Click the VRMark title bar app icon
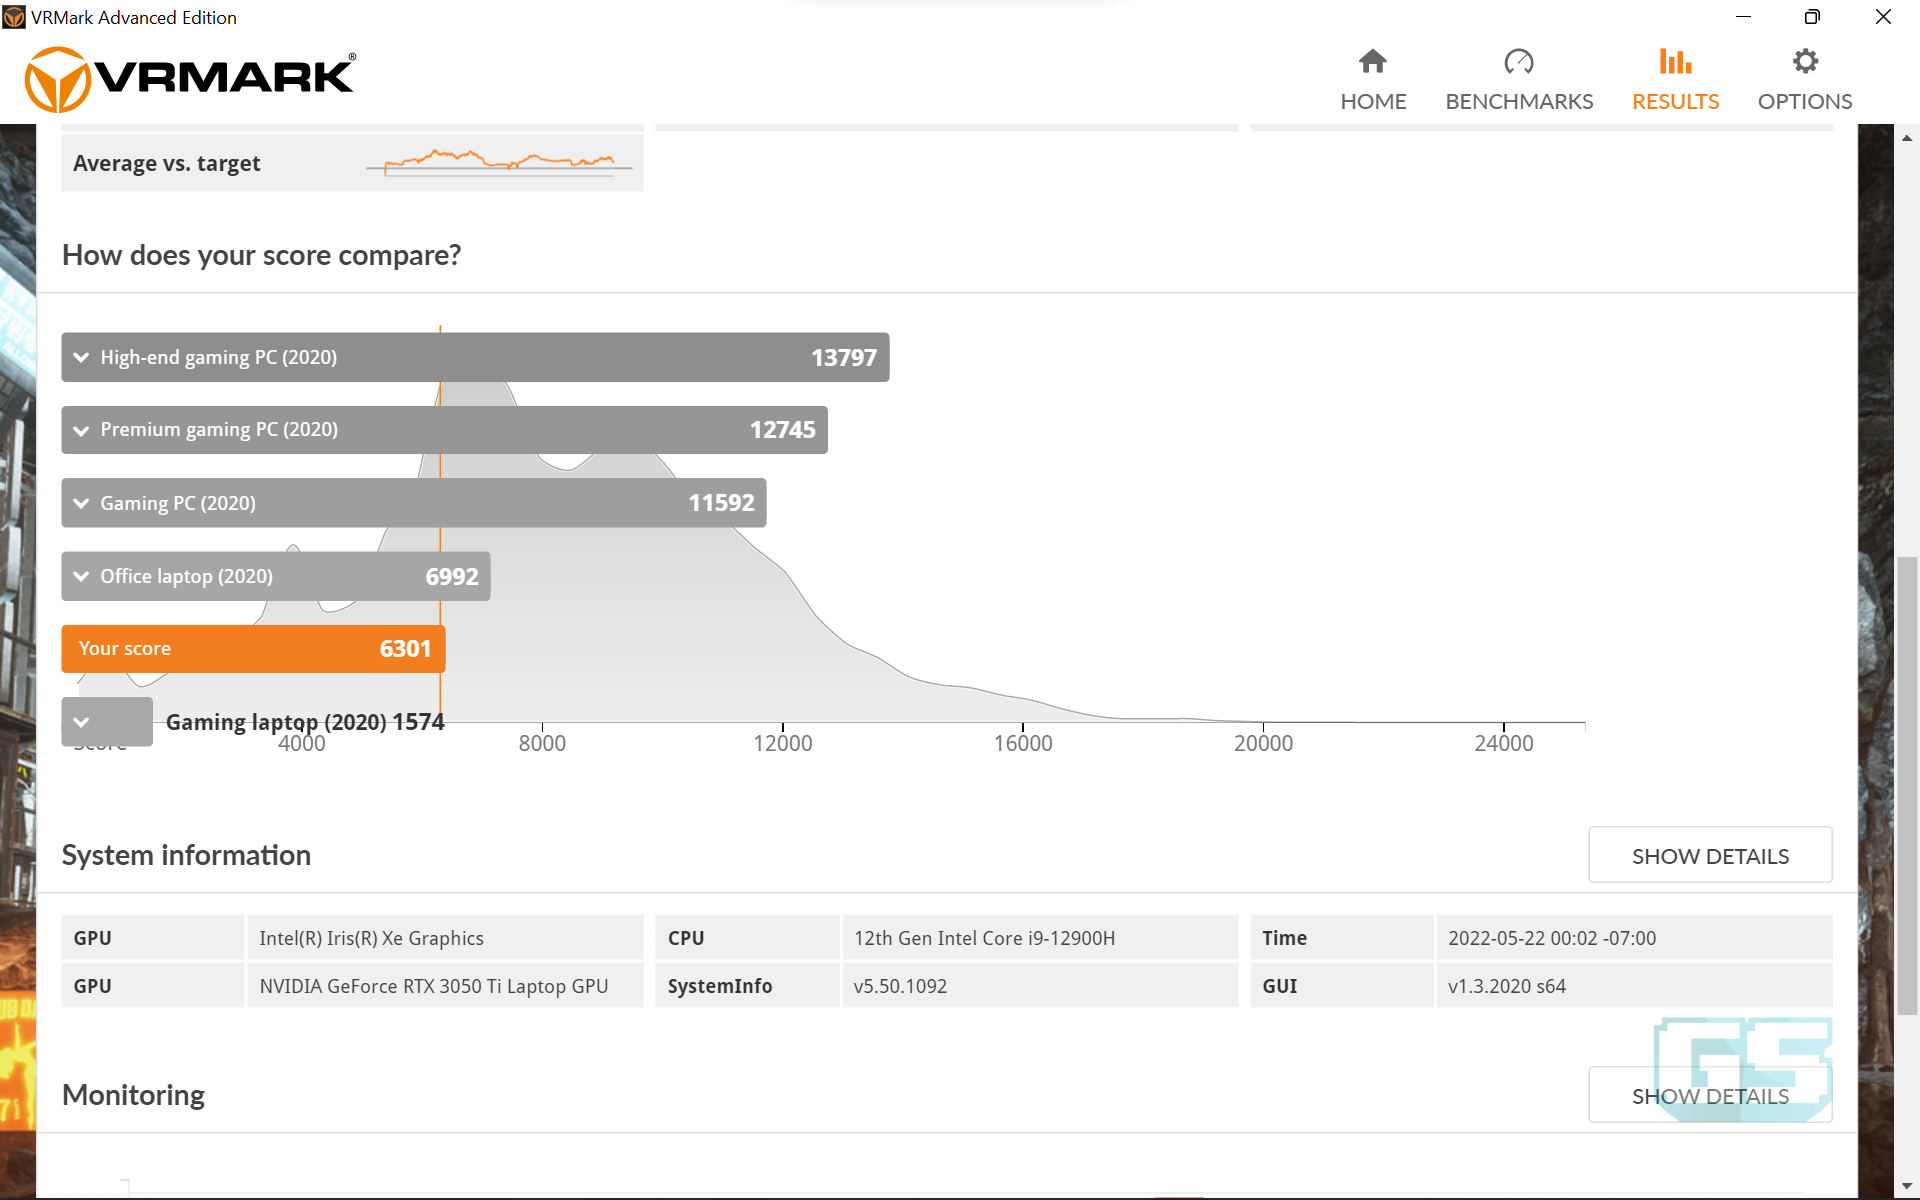Viewport: 1920px width, 1200px height. coord(14,17)
